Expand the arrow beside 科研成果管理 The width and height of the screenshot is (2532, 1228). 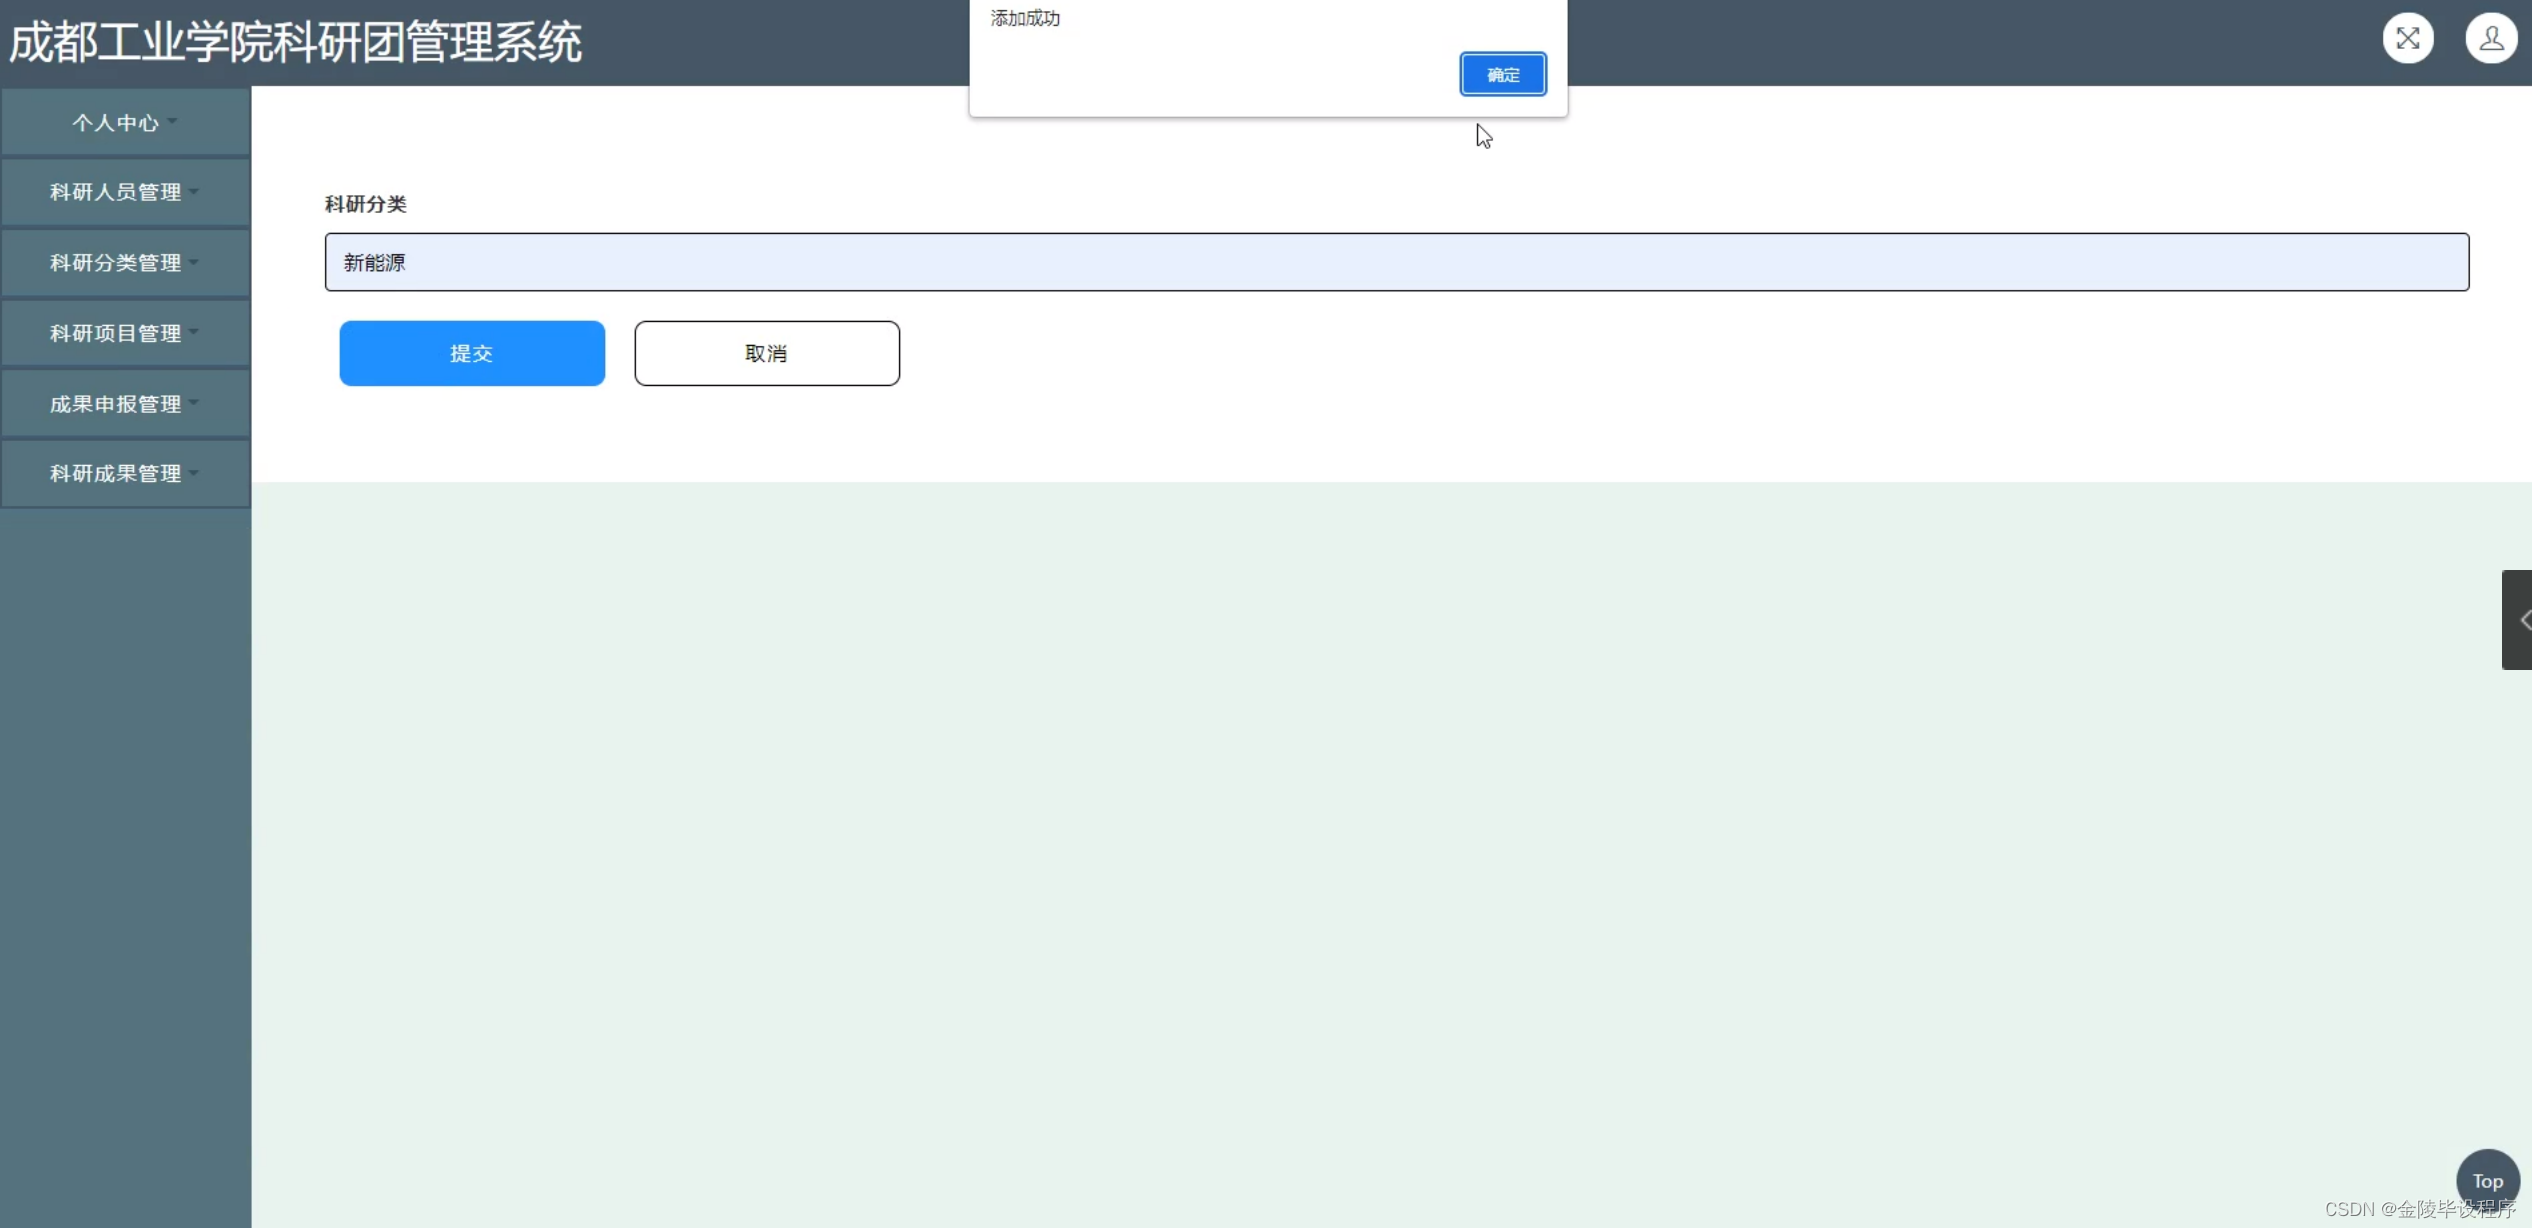pyautogui.click(x=194, y=473)
